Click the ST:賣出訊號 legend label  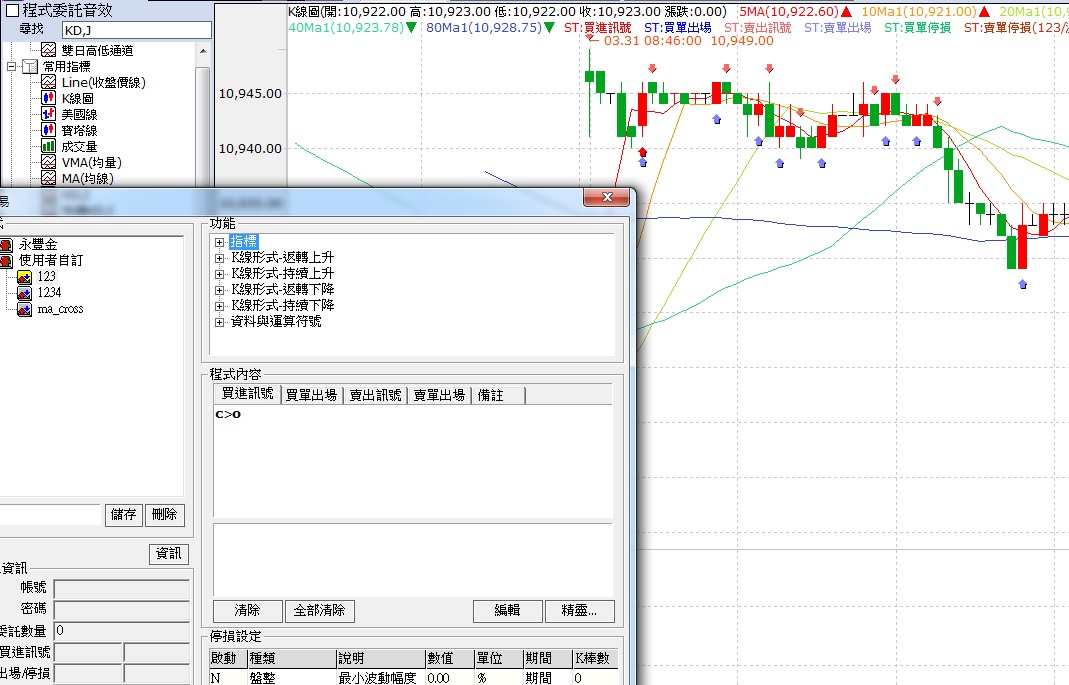(757, 28)
